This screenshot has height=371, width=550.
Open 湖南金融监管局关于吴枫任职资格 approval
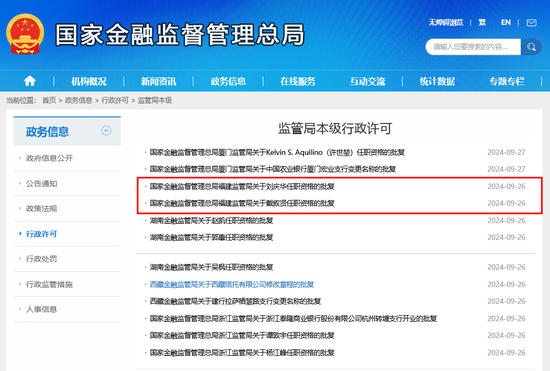click(211, 267)
